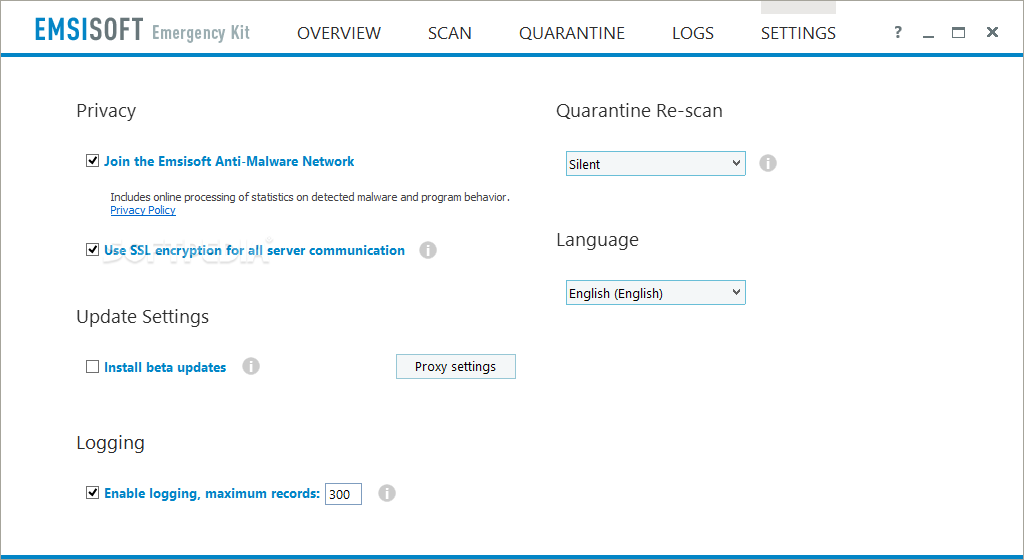Click the maximum records input field
Image resolution: width=1024 pixels, height=560 pixels.
(x=344, y=494)
